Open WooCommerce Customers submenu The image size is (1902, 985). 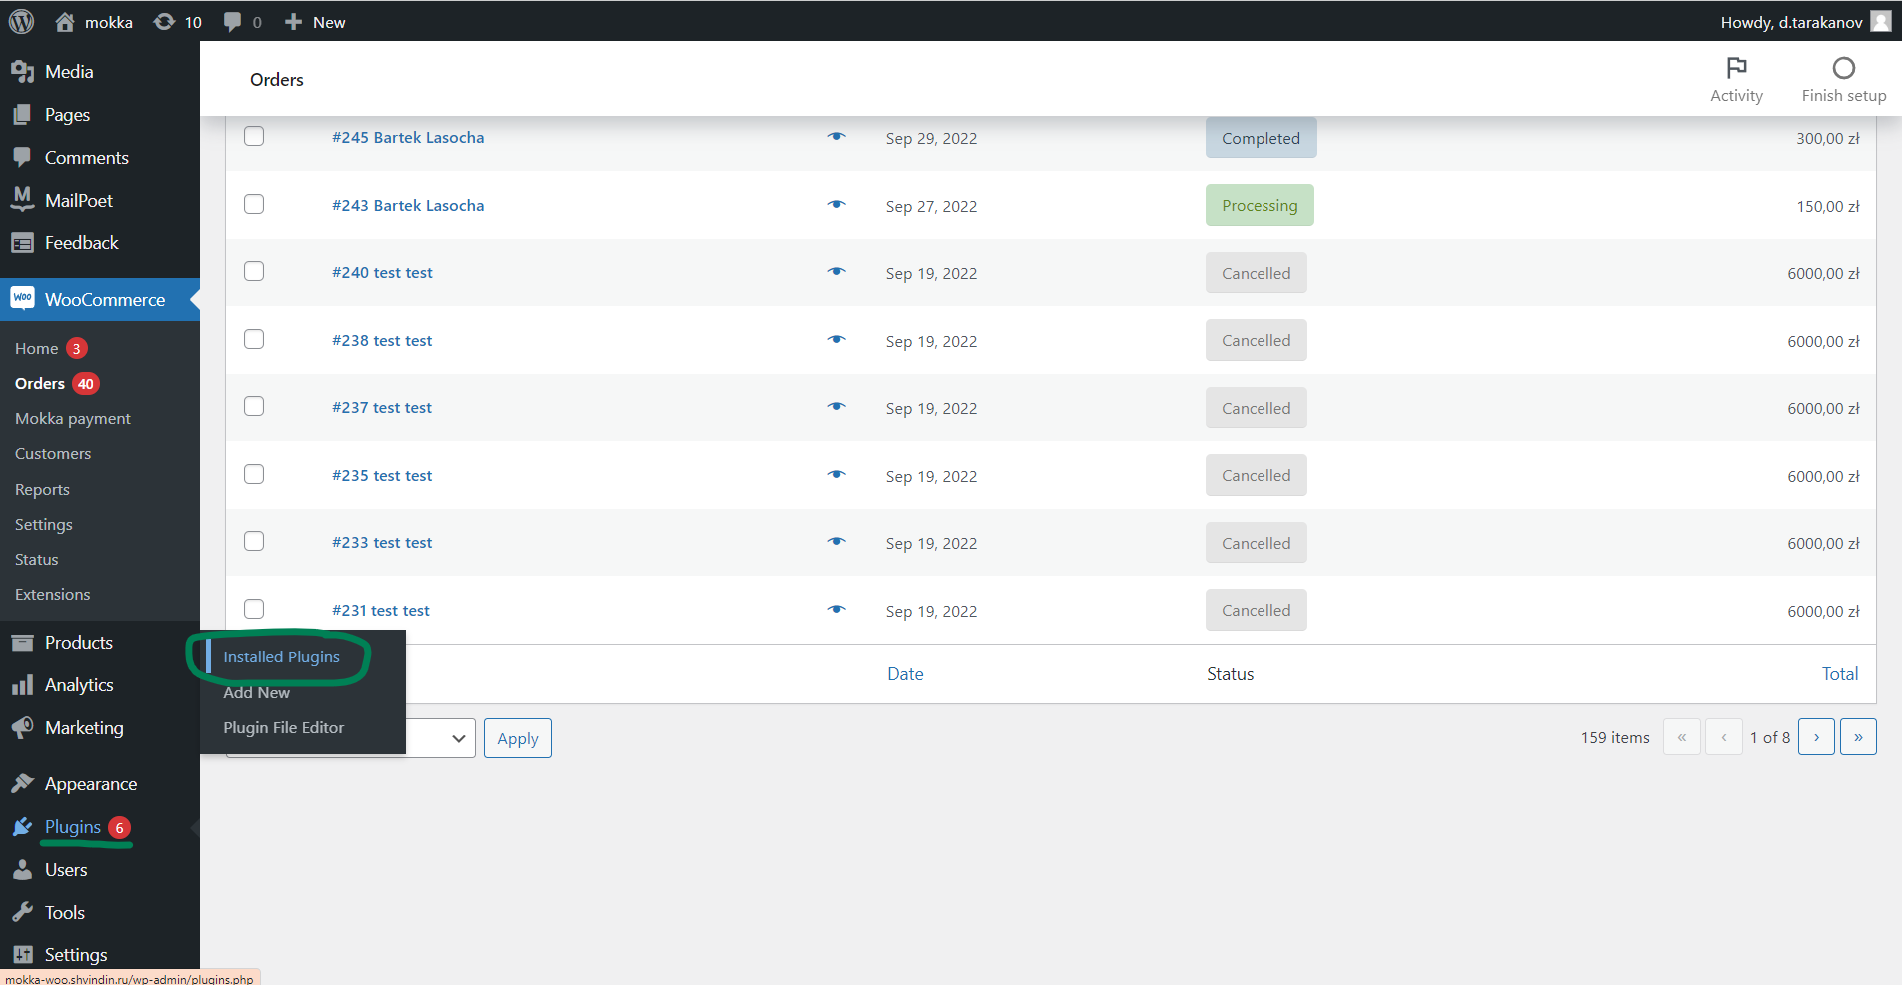(53, 453)
